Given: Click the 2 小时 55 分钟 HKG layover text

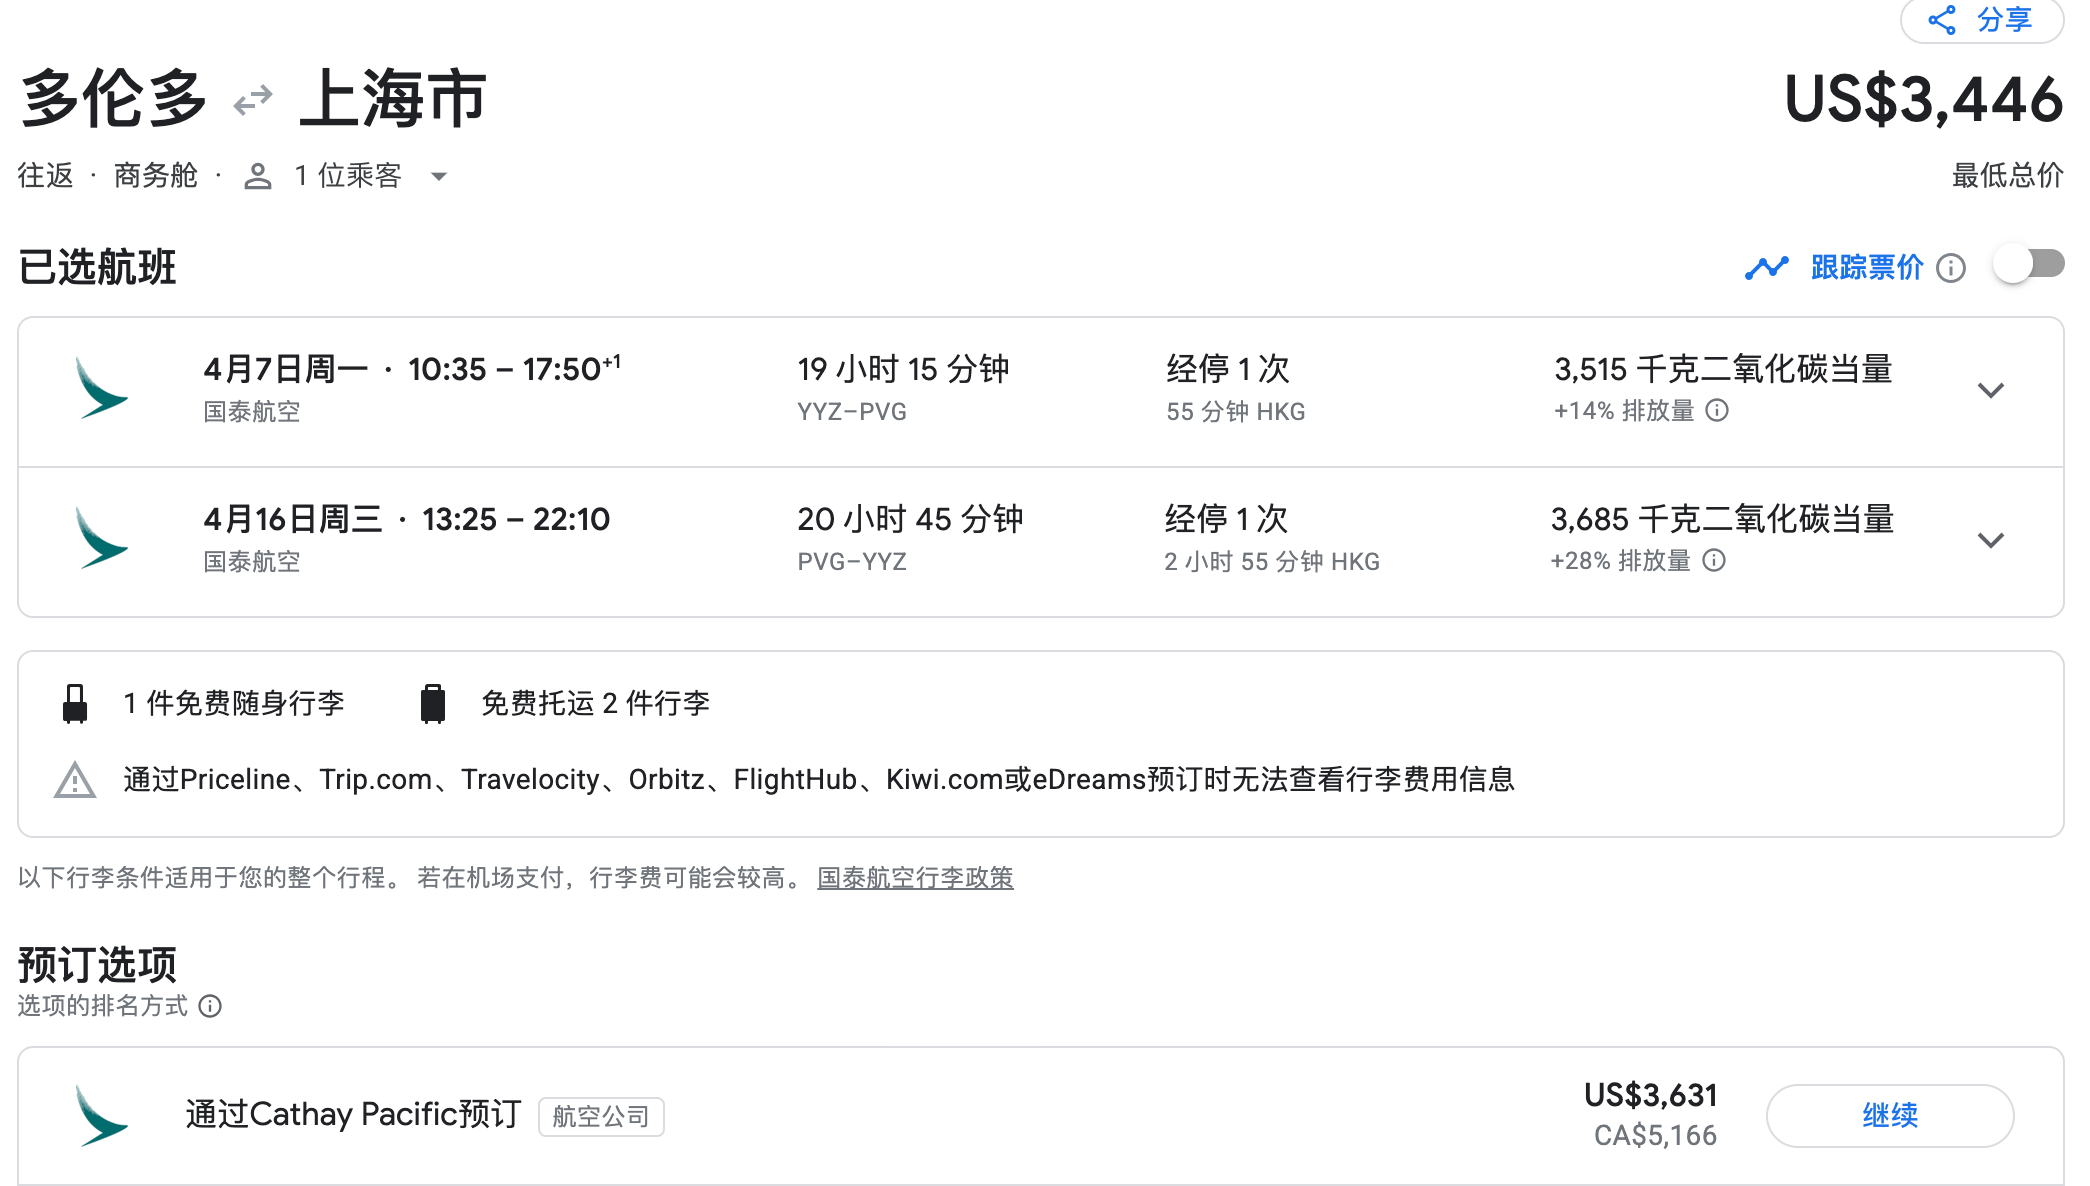Looking at the screenshot, I should (x=1272, y=562).
